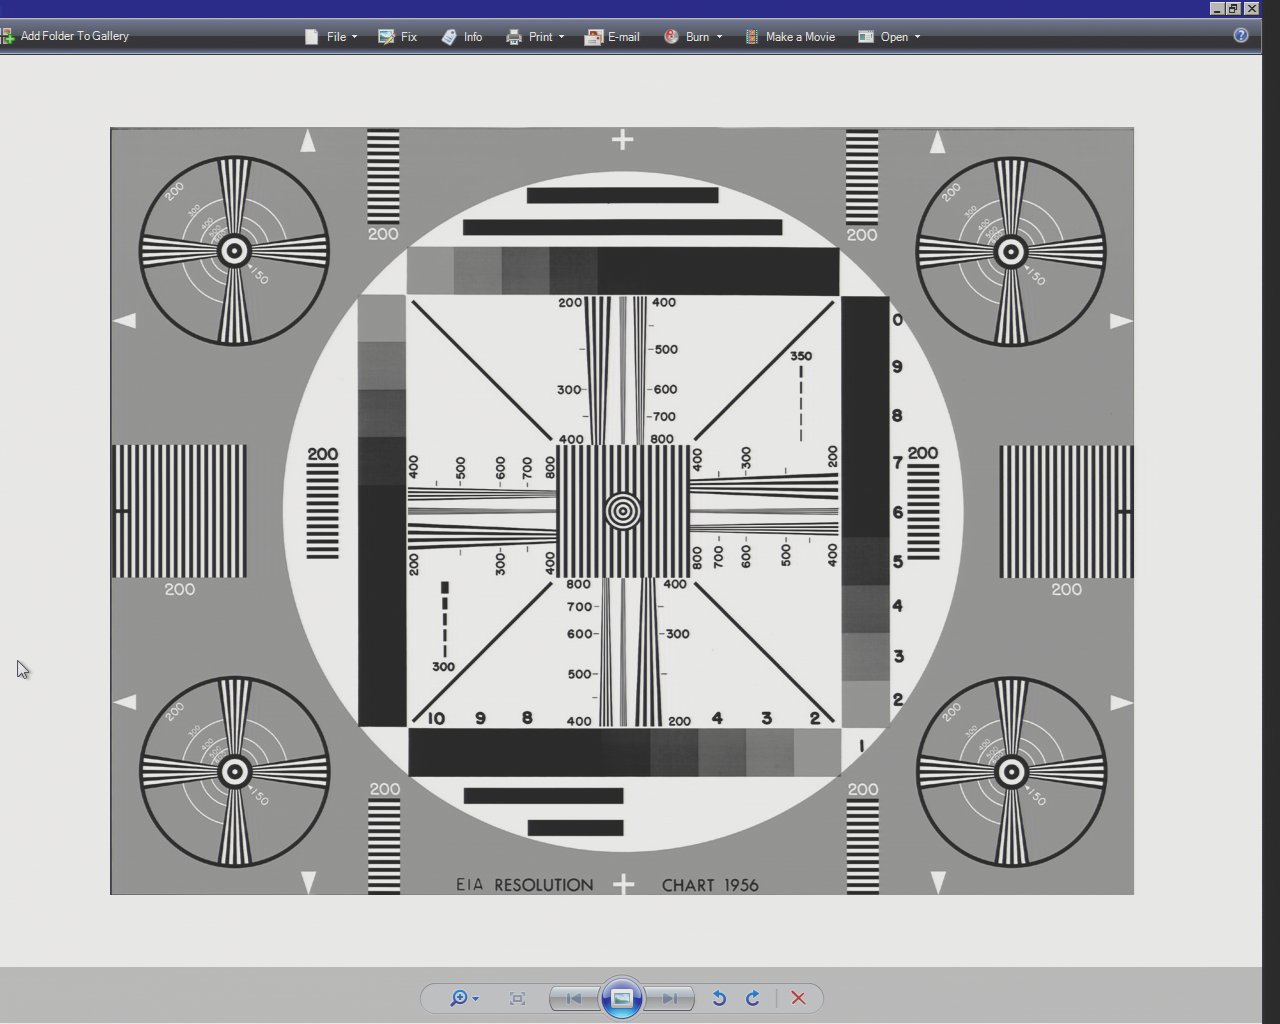Expand the Print dropdown
Image resolution: width=1280 pixels, height=1024 pixels.
pos(535,37)
